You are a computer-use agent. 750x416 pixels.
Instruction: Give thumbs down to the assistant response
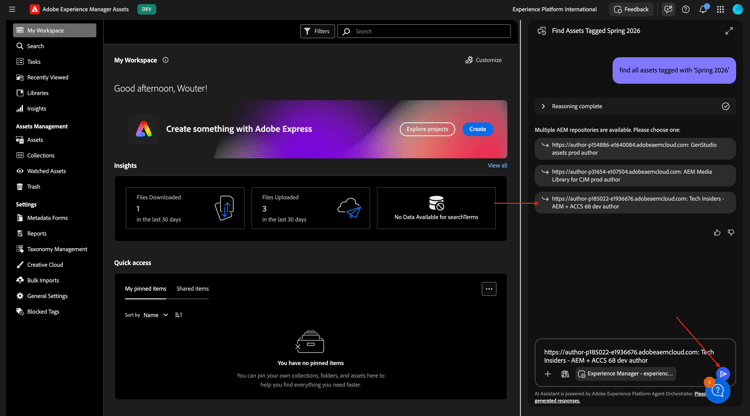tap(731, 233)
